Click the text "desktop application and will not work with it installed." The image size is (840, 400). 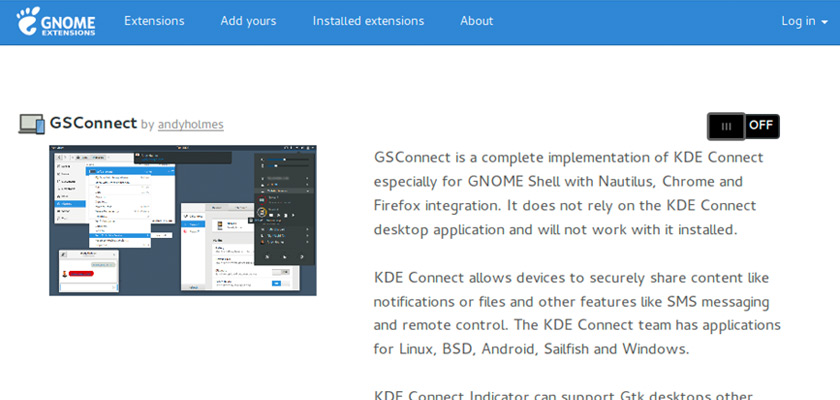[556, 230]
